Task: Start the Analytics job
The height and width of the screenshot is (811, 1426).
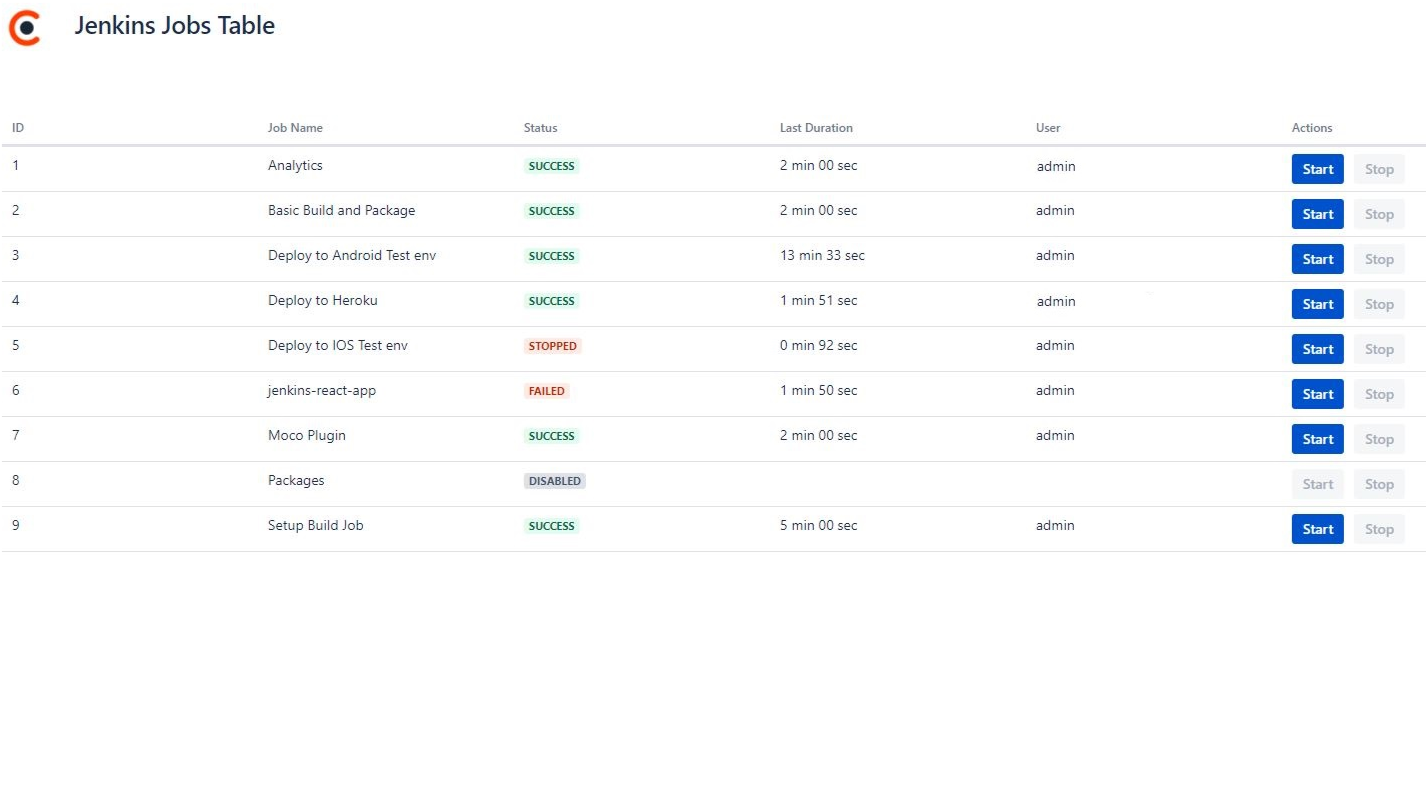Action: tap(1317, 169)
